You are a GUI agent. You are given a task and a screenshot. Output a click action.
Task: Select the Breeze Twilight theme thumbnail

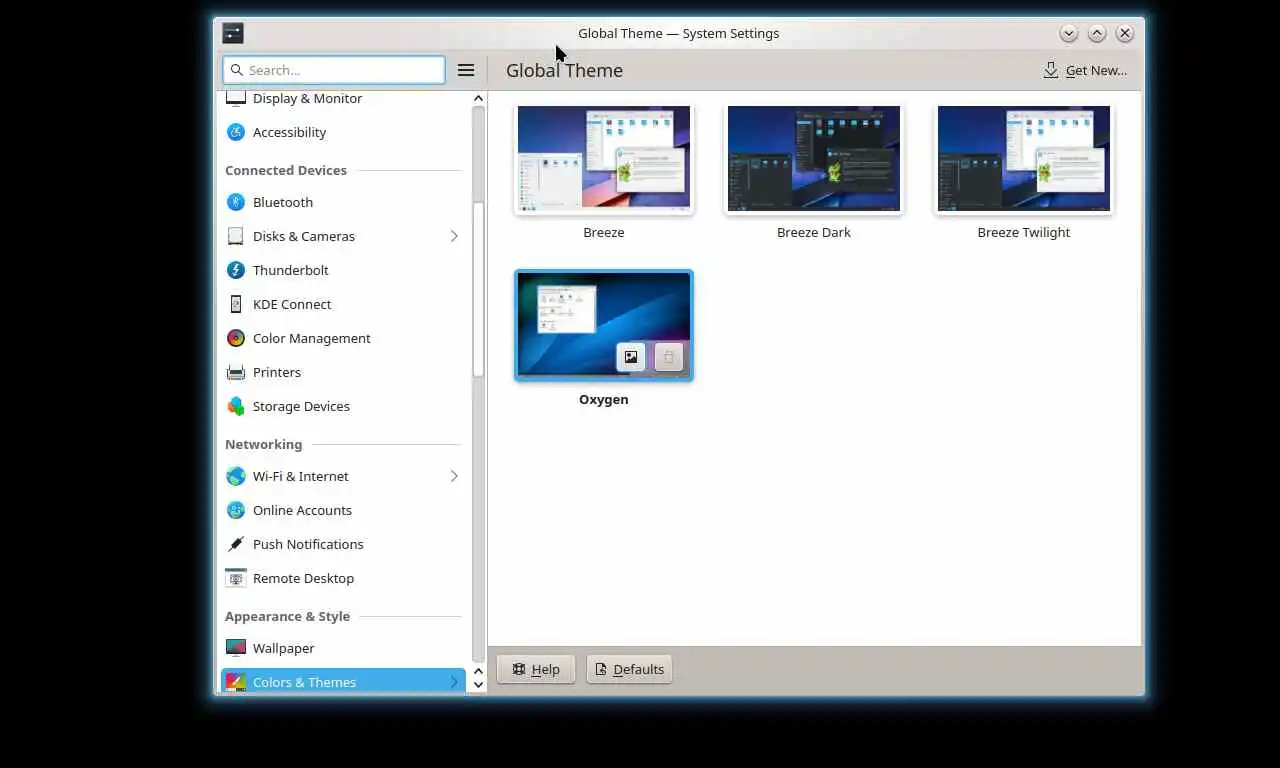(x=1024, y=159)
